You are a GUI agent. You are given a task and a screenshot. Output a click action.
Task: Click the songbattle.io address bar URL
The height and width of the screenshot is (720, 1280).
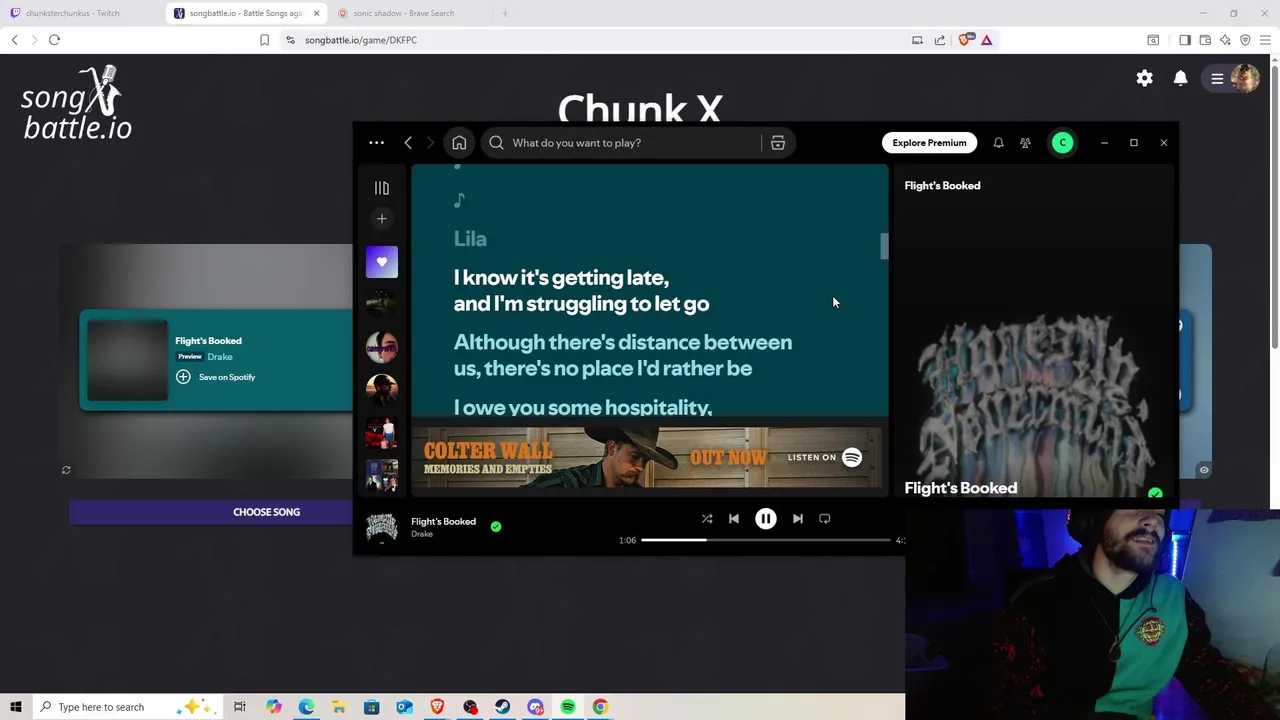[x=361, y=40]
